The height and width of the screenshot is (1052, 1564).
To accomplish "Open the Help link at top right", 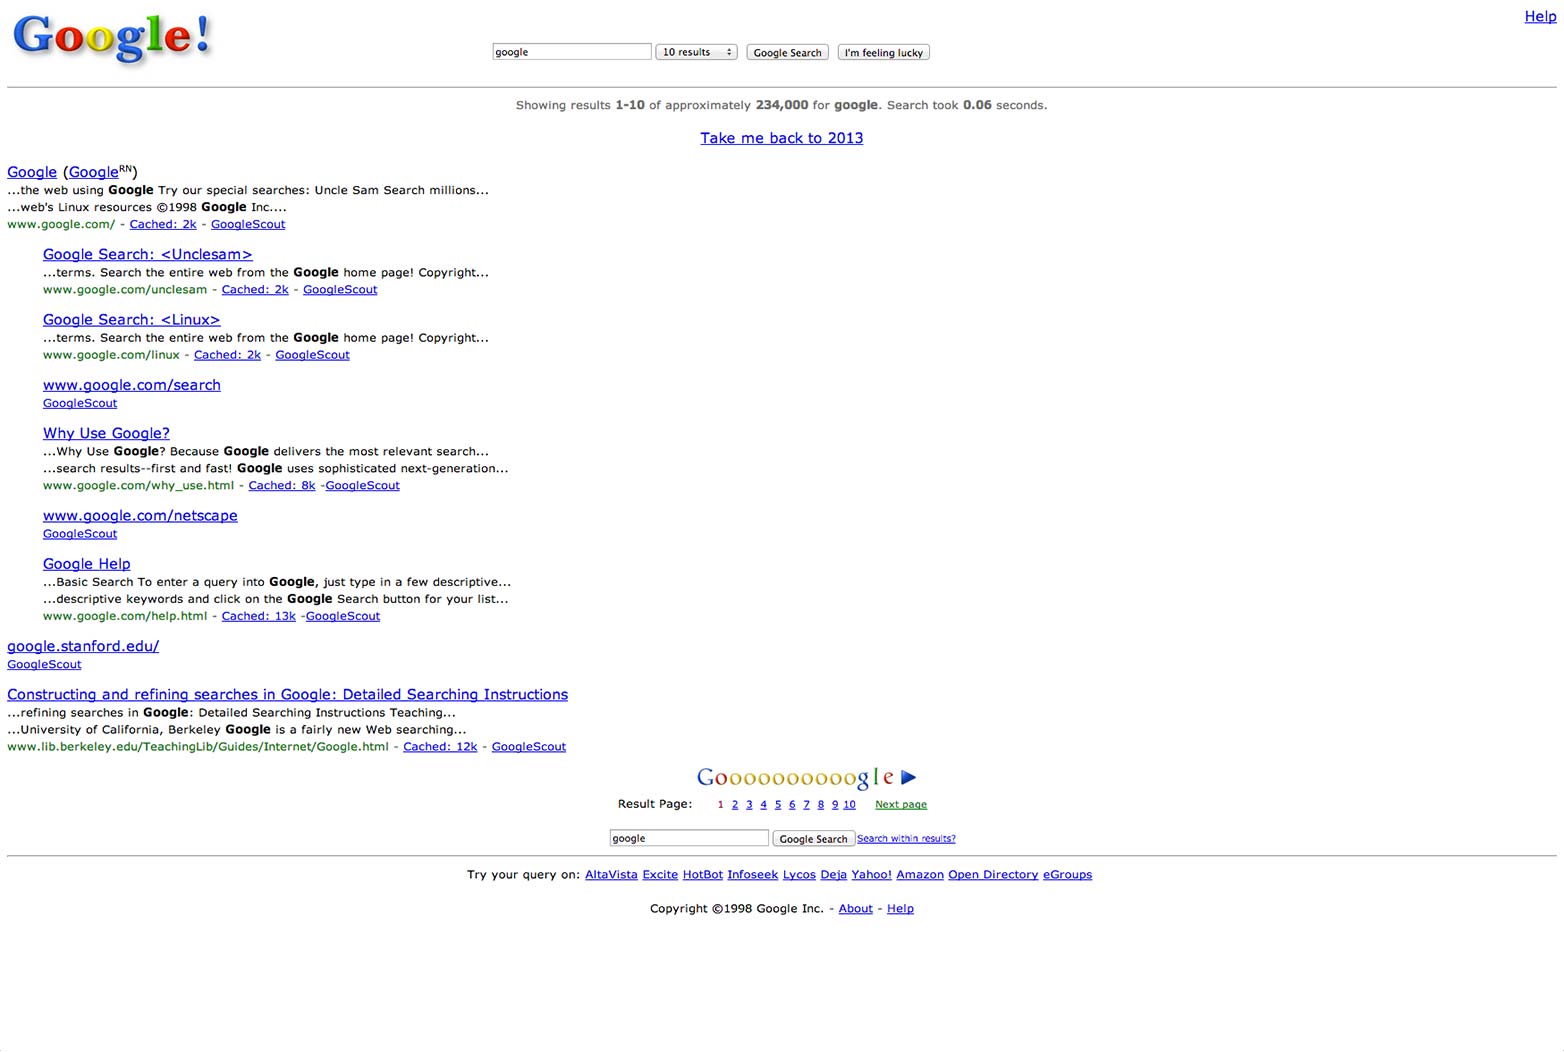I will [x=1540, y=16].
